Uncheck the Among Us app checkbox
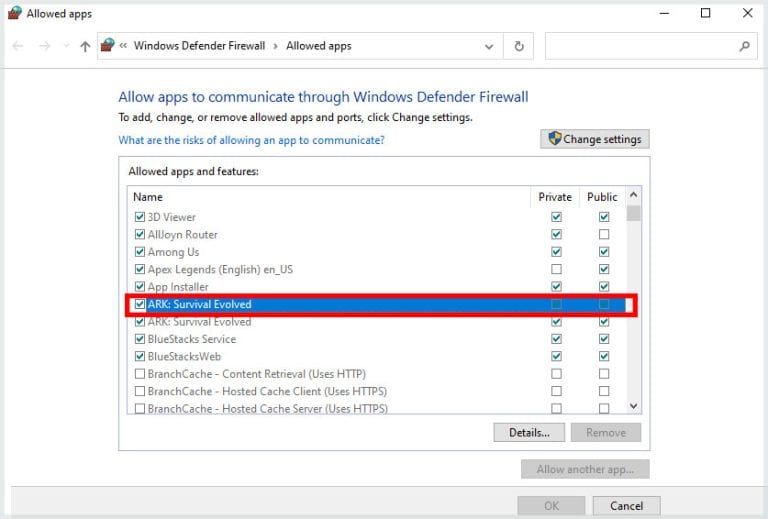The width and height of the screenshot is (768, 519). coord(139,252)
